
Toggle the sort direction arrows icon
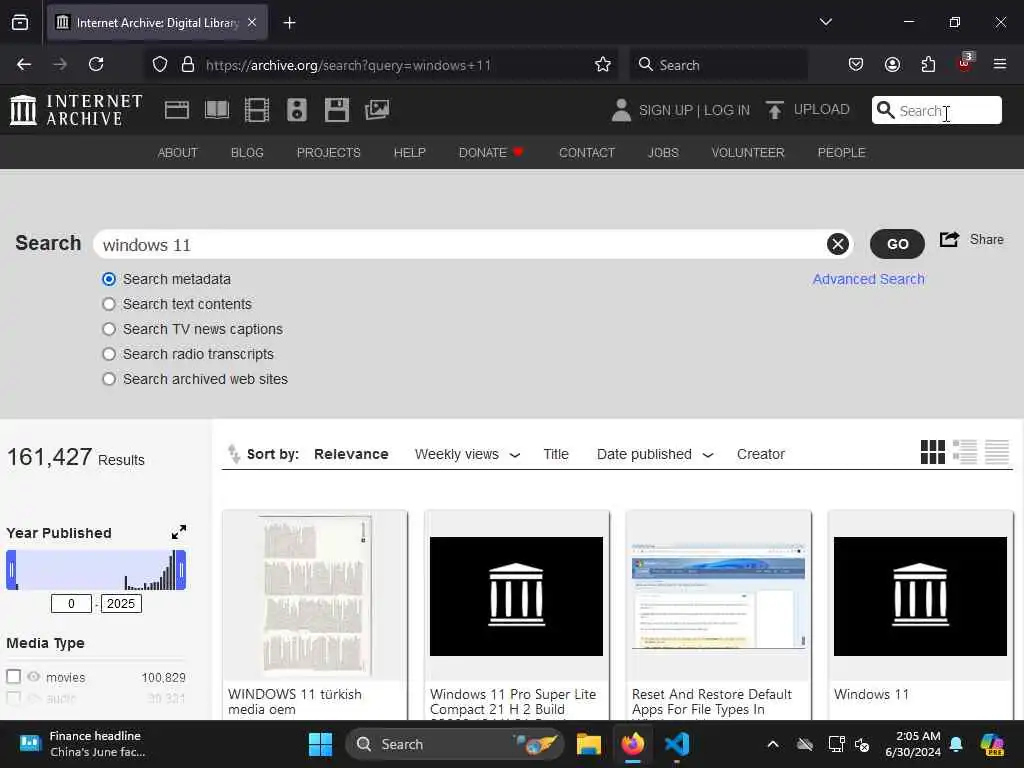point(234,453)
